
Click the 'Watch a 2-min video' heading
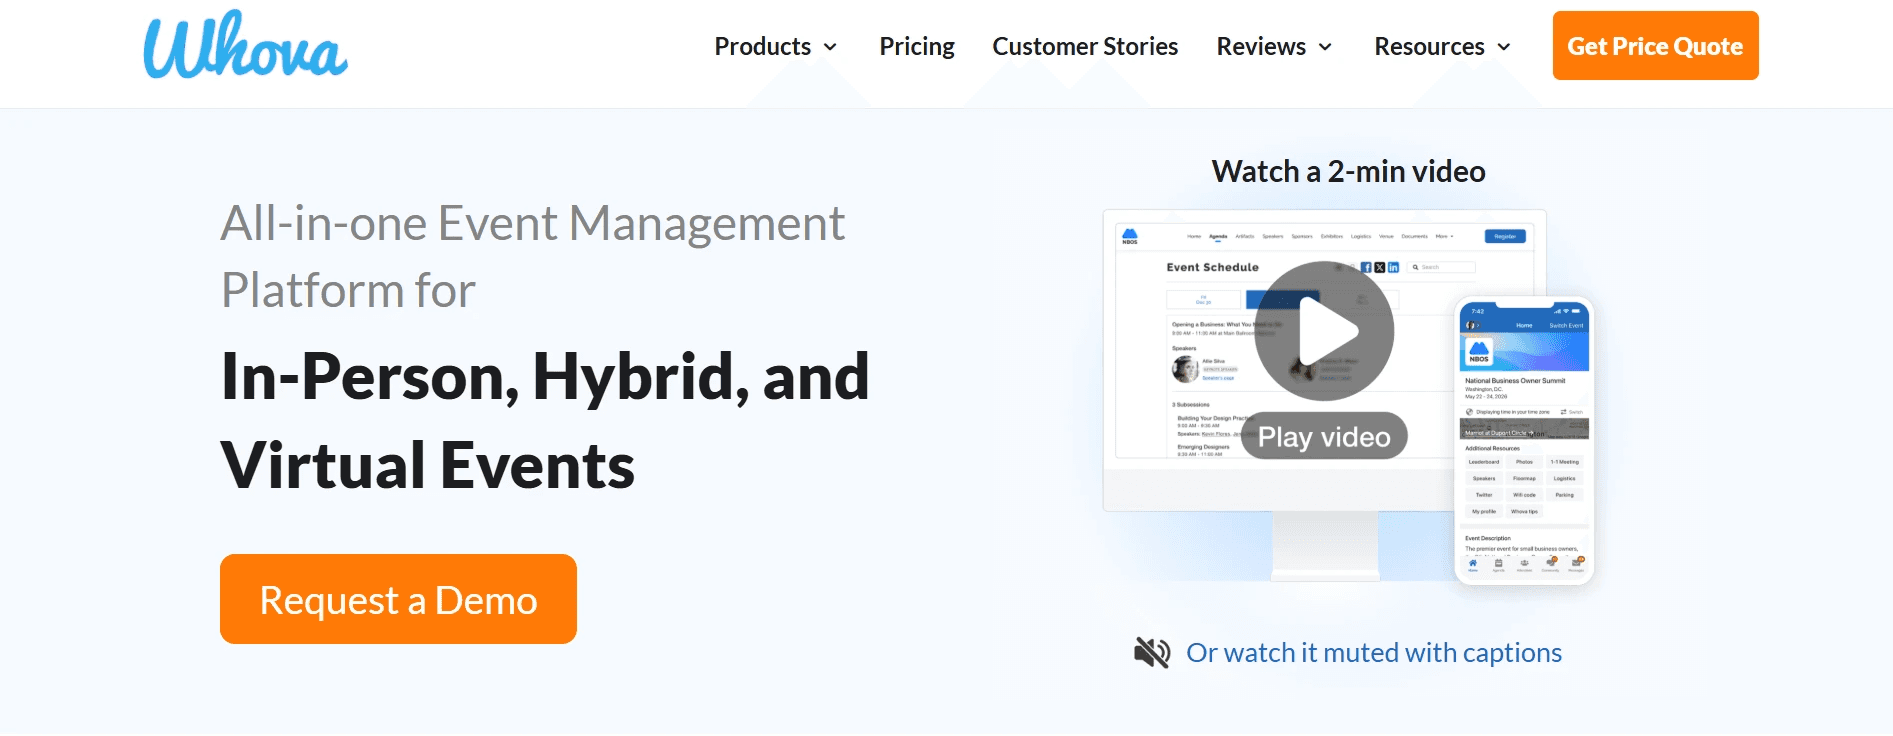click(1348, 171)
